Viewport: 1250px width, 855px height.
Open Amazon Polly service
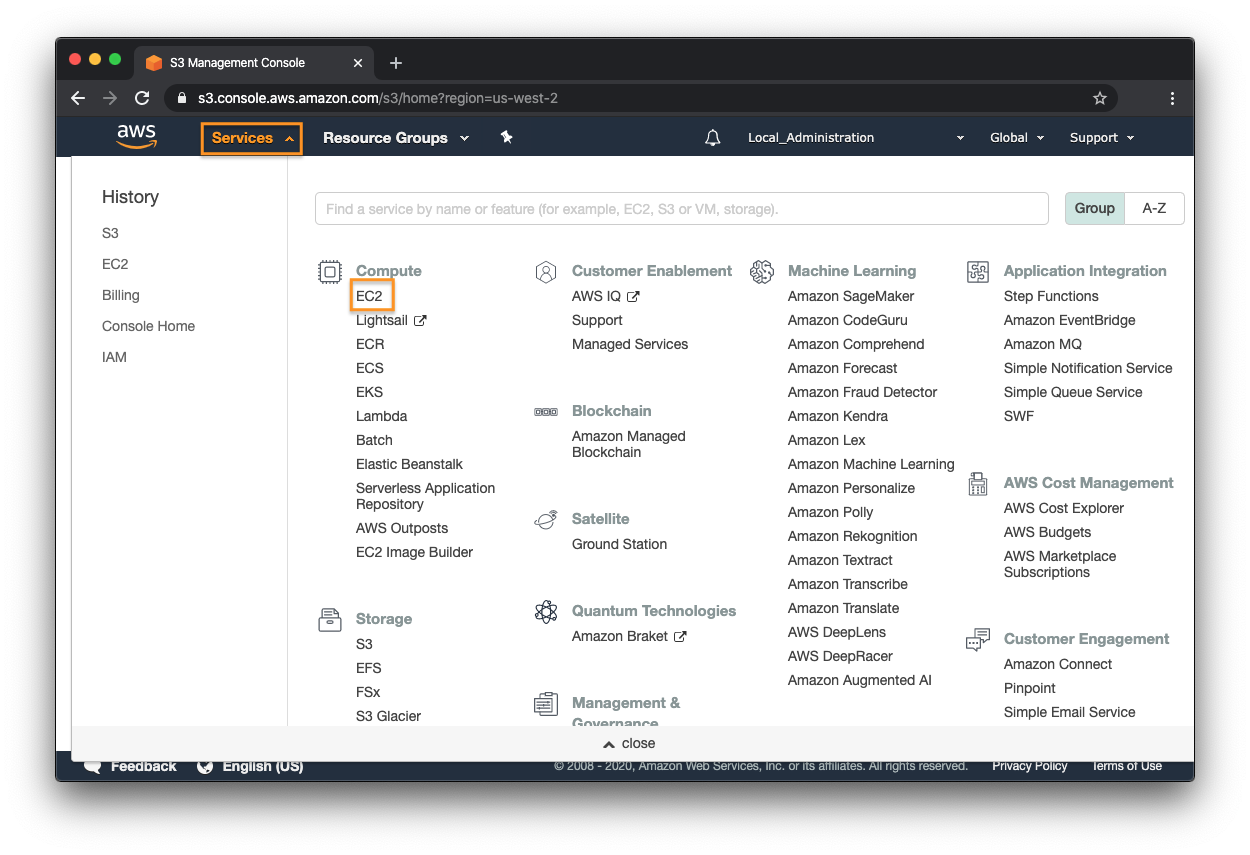[830, 512]
